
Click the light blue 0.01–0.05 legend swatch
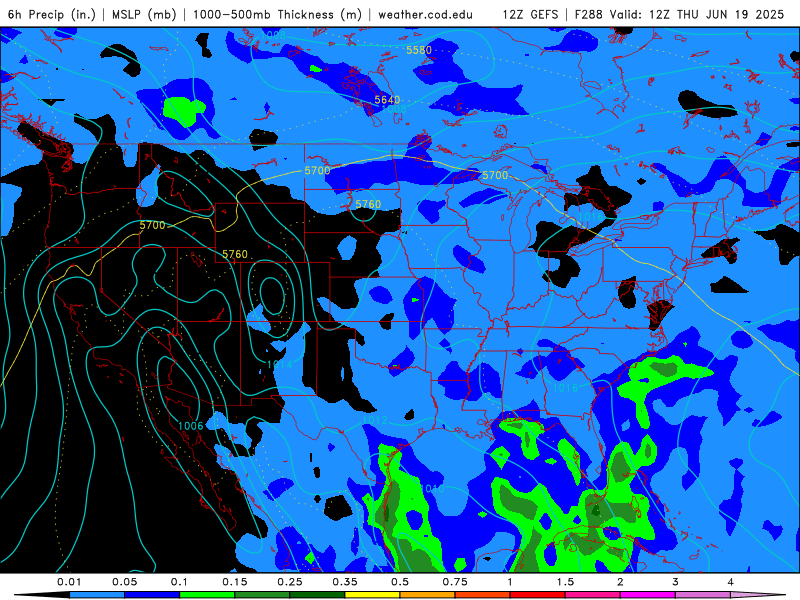pos(96,595)
